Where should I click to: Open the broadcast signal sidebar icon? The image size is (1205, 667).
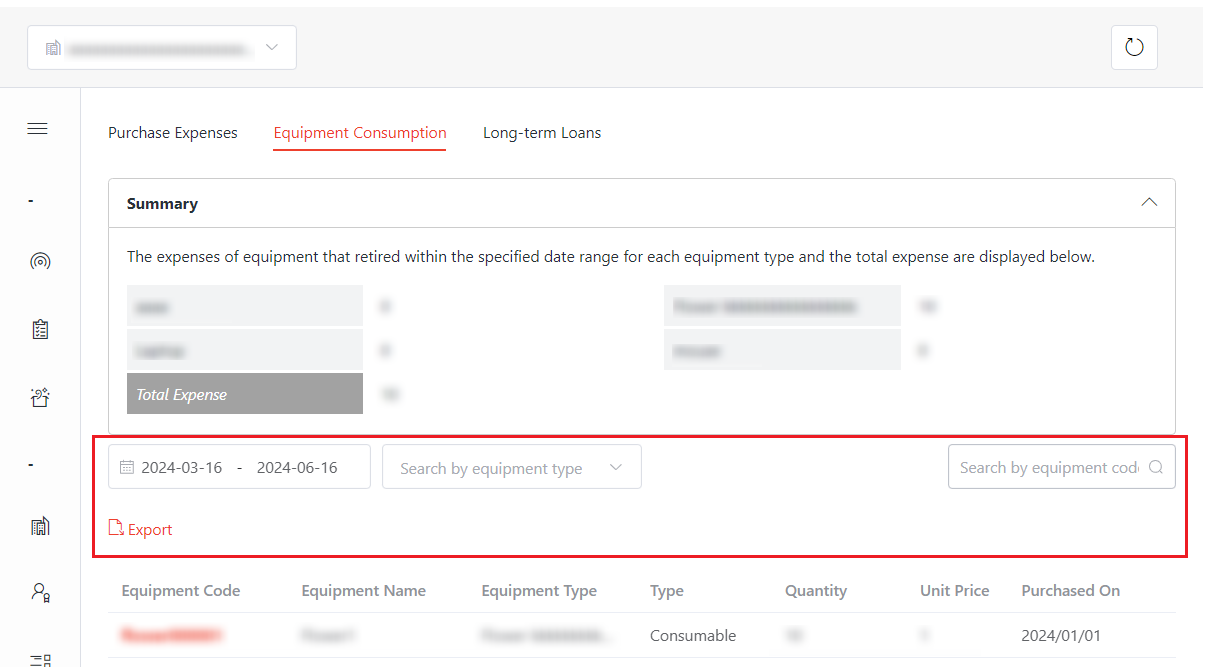point(40,262)
